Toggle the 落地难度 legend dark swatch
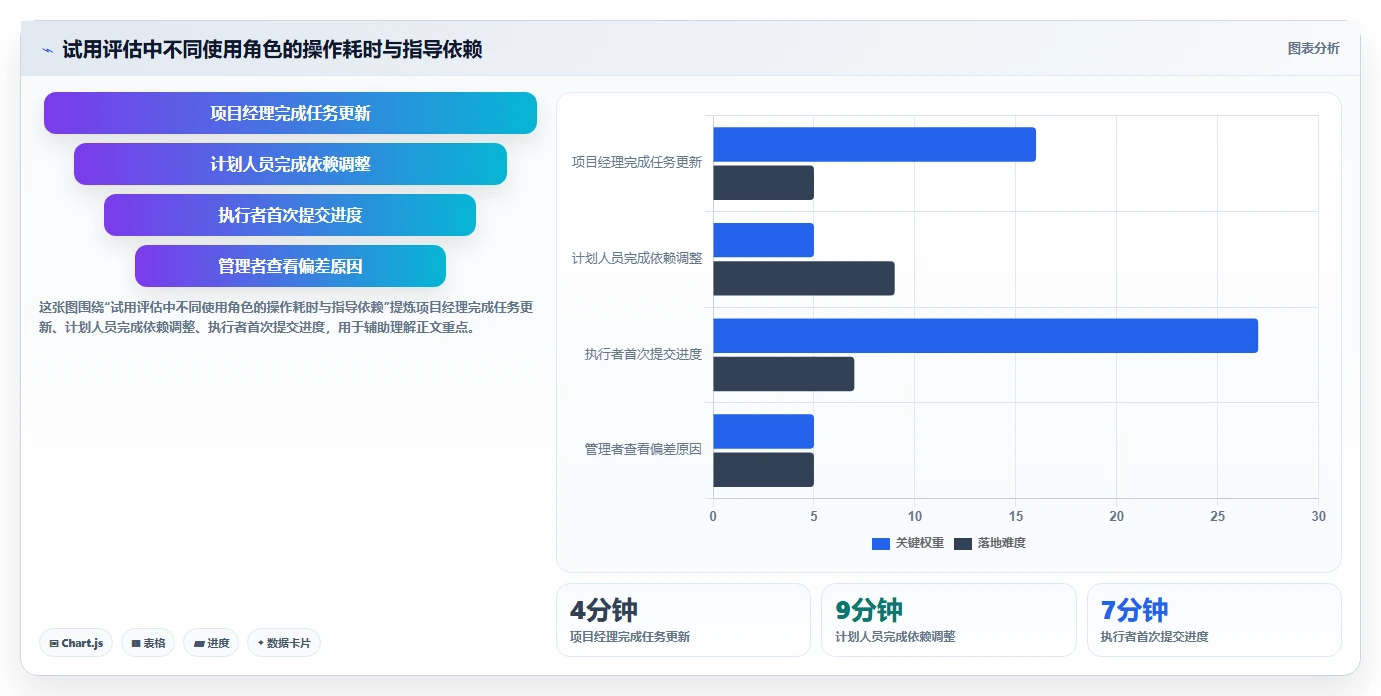The width and height of the screenshot is (1381, 696). pyautogui.click(x=963, y=543)
